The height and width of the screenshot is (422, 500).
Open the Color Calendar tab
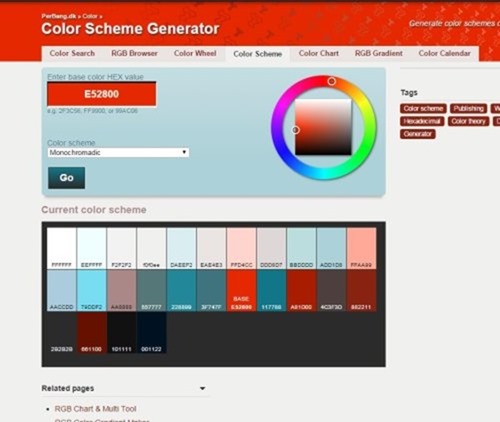click(444, 53)
